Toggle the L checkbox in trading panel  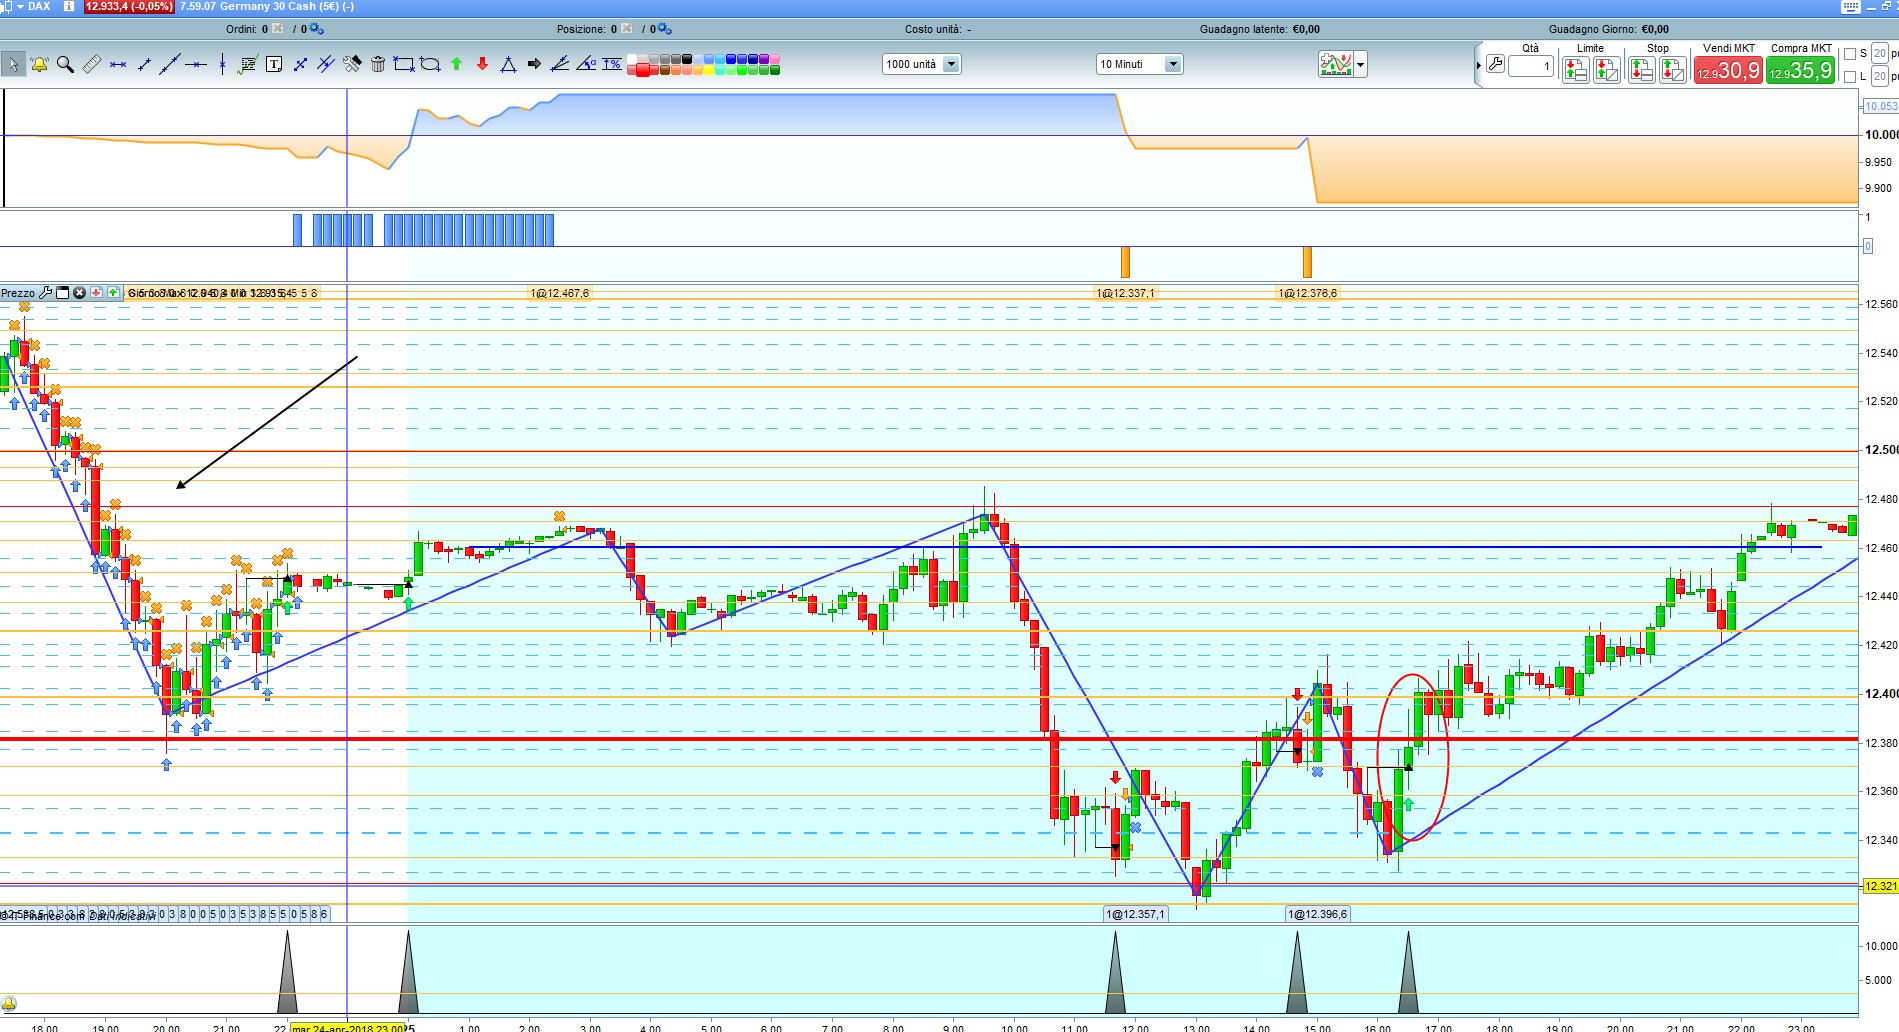pyautogui.click(x=1850, y=76)
